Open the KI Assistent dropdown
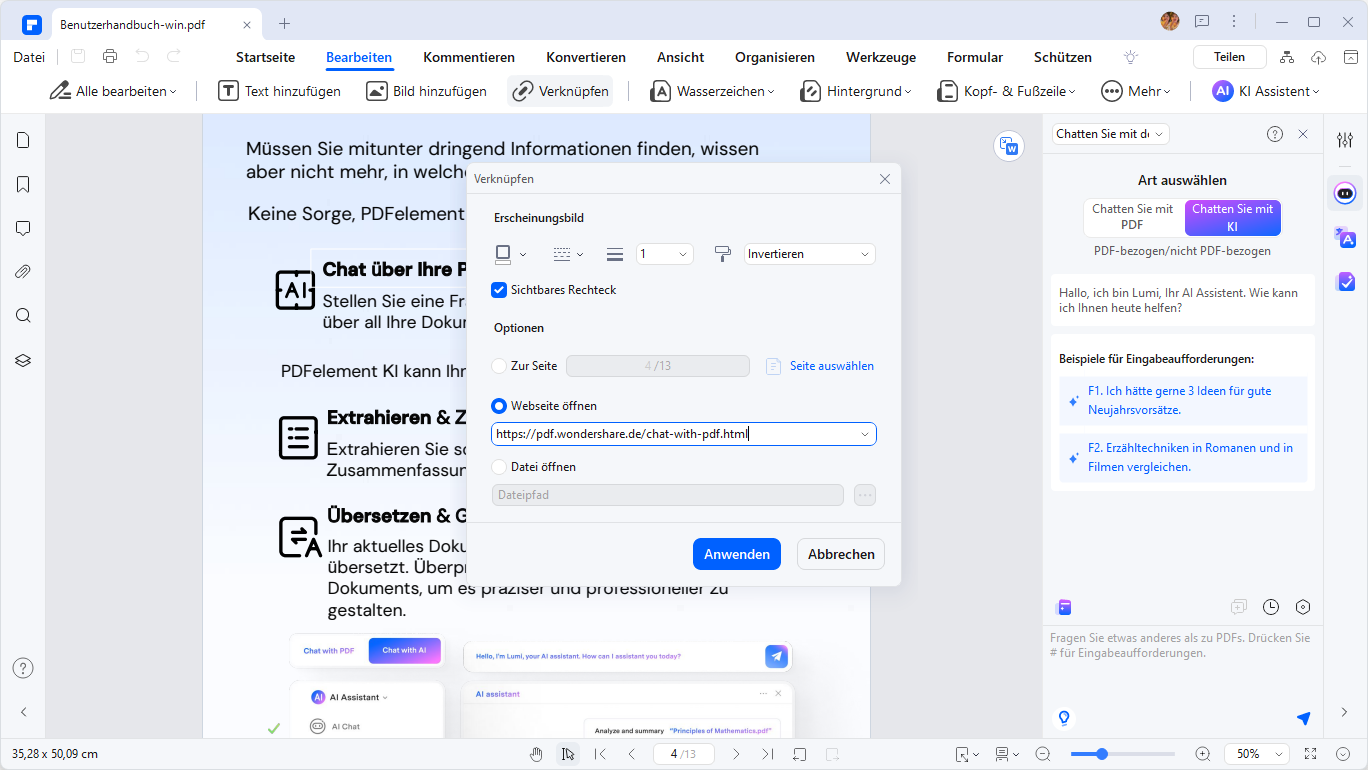 [x=1266, y=91]
